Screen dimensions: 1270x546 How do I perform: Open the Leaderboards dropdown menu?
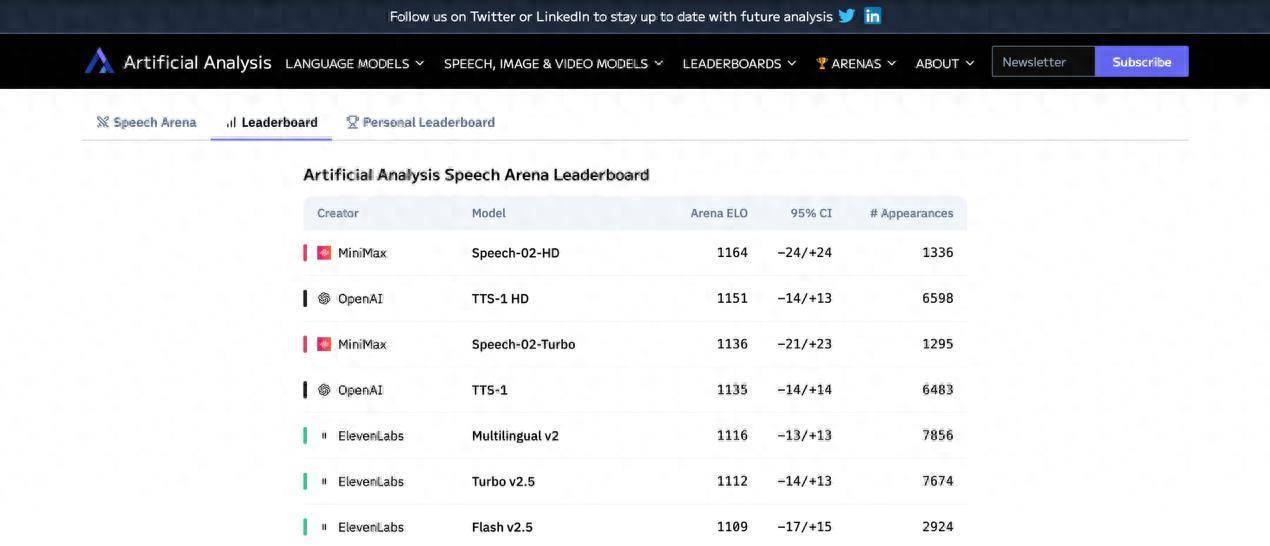740,63
